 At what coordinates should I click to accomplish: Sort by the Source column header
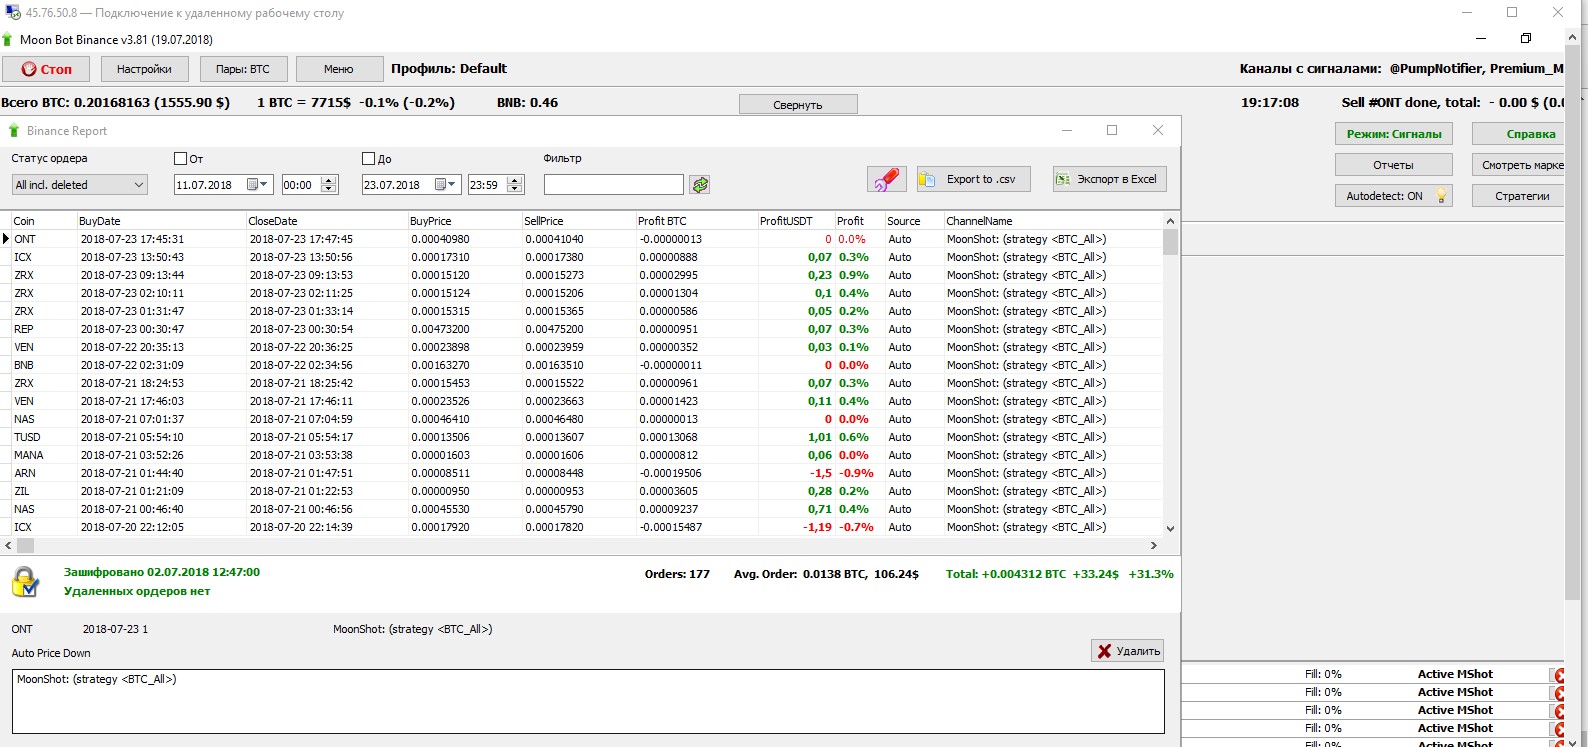(913, 221)
